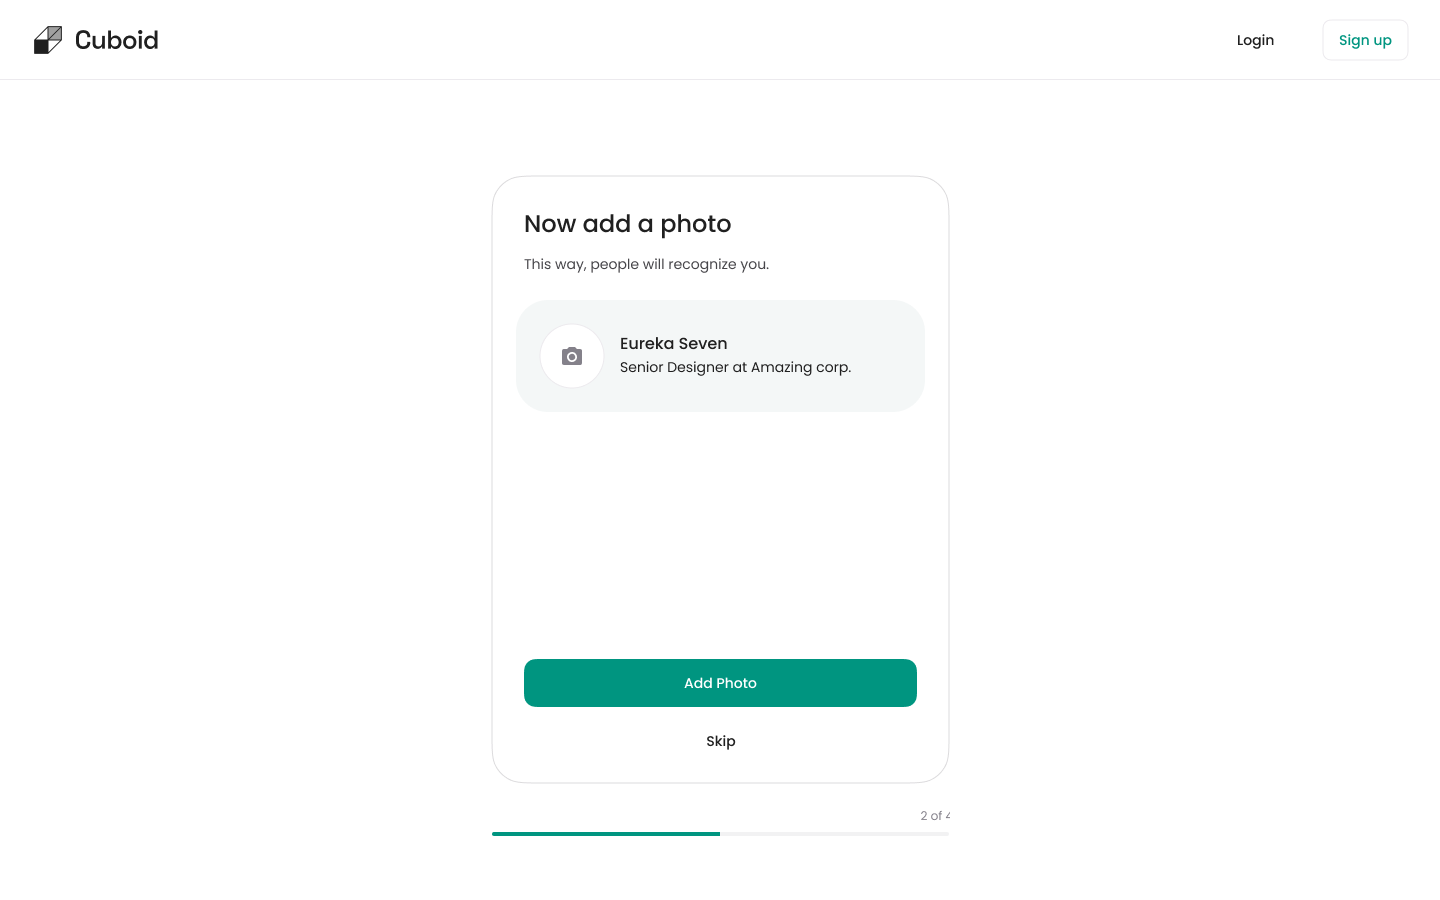Click the "Now add a photo" heading
This screenshot has height=900, width=1440.
[627, 224]
